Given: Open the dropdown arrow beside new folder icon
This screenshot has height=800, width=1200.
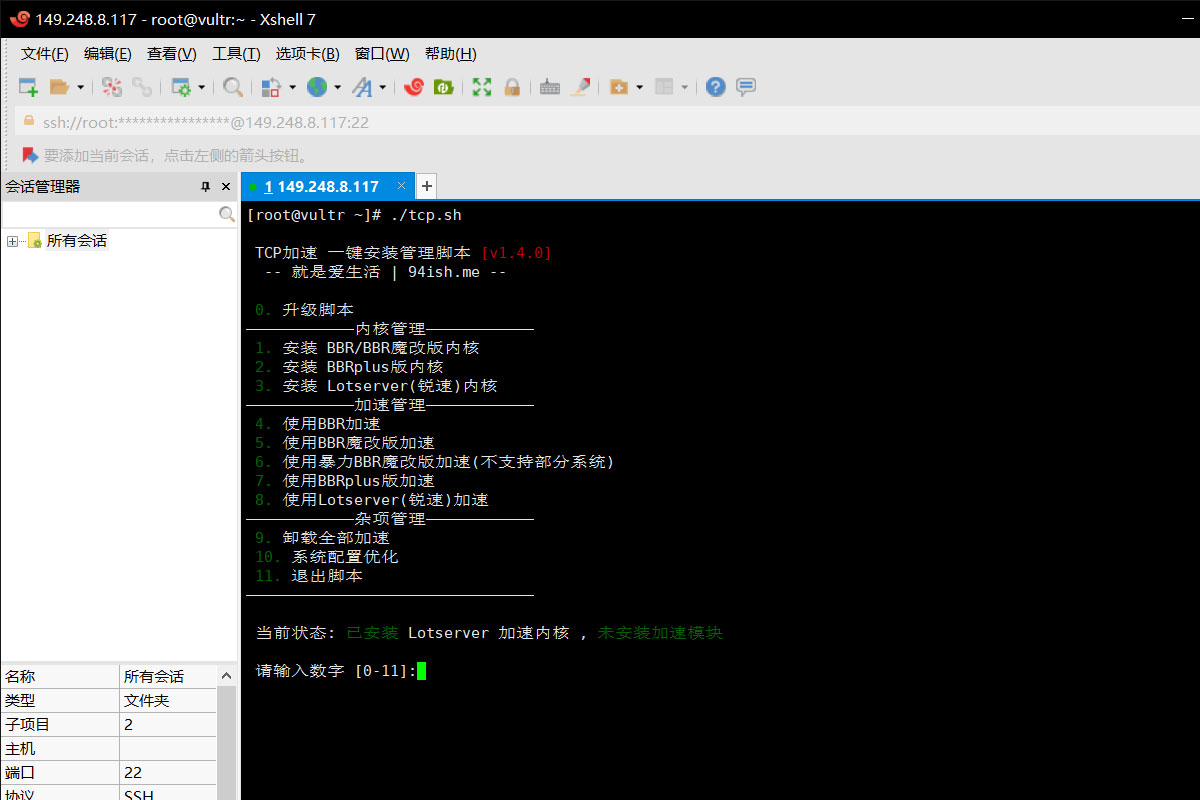Looking at the screenshot, I should point(639,87).
